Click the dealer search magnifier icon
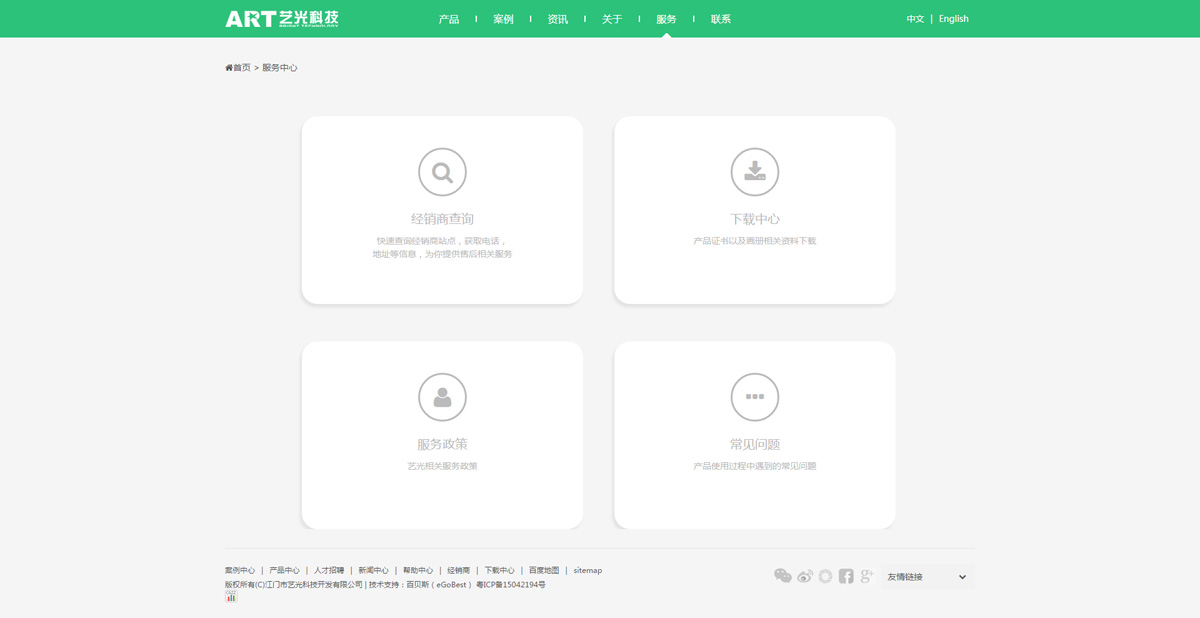Image resolution: width=1200 pixels, height=618 pixels. click(442, 172)
